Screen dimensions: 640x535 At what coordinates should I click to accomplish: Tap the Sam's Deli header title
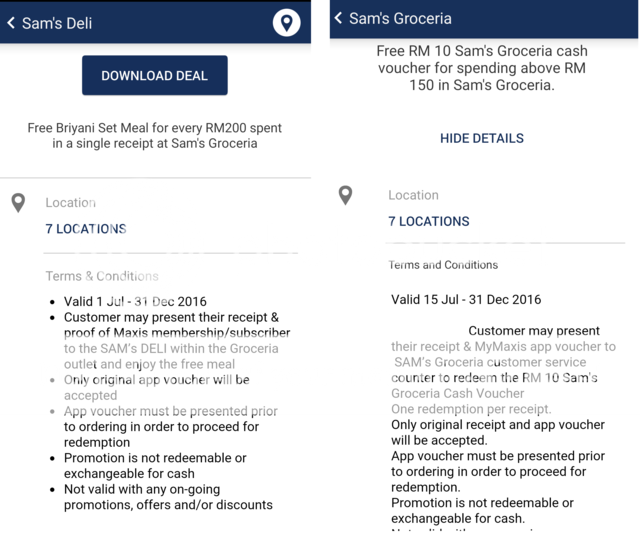(x=63, y=22)
